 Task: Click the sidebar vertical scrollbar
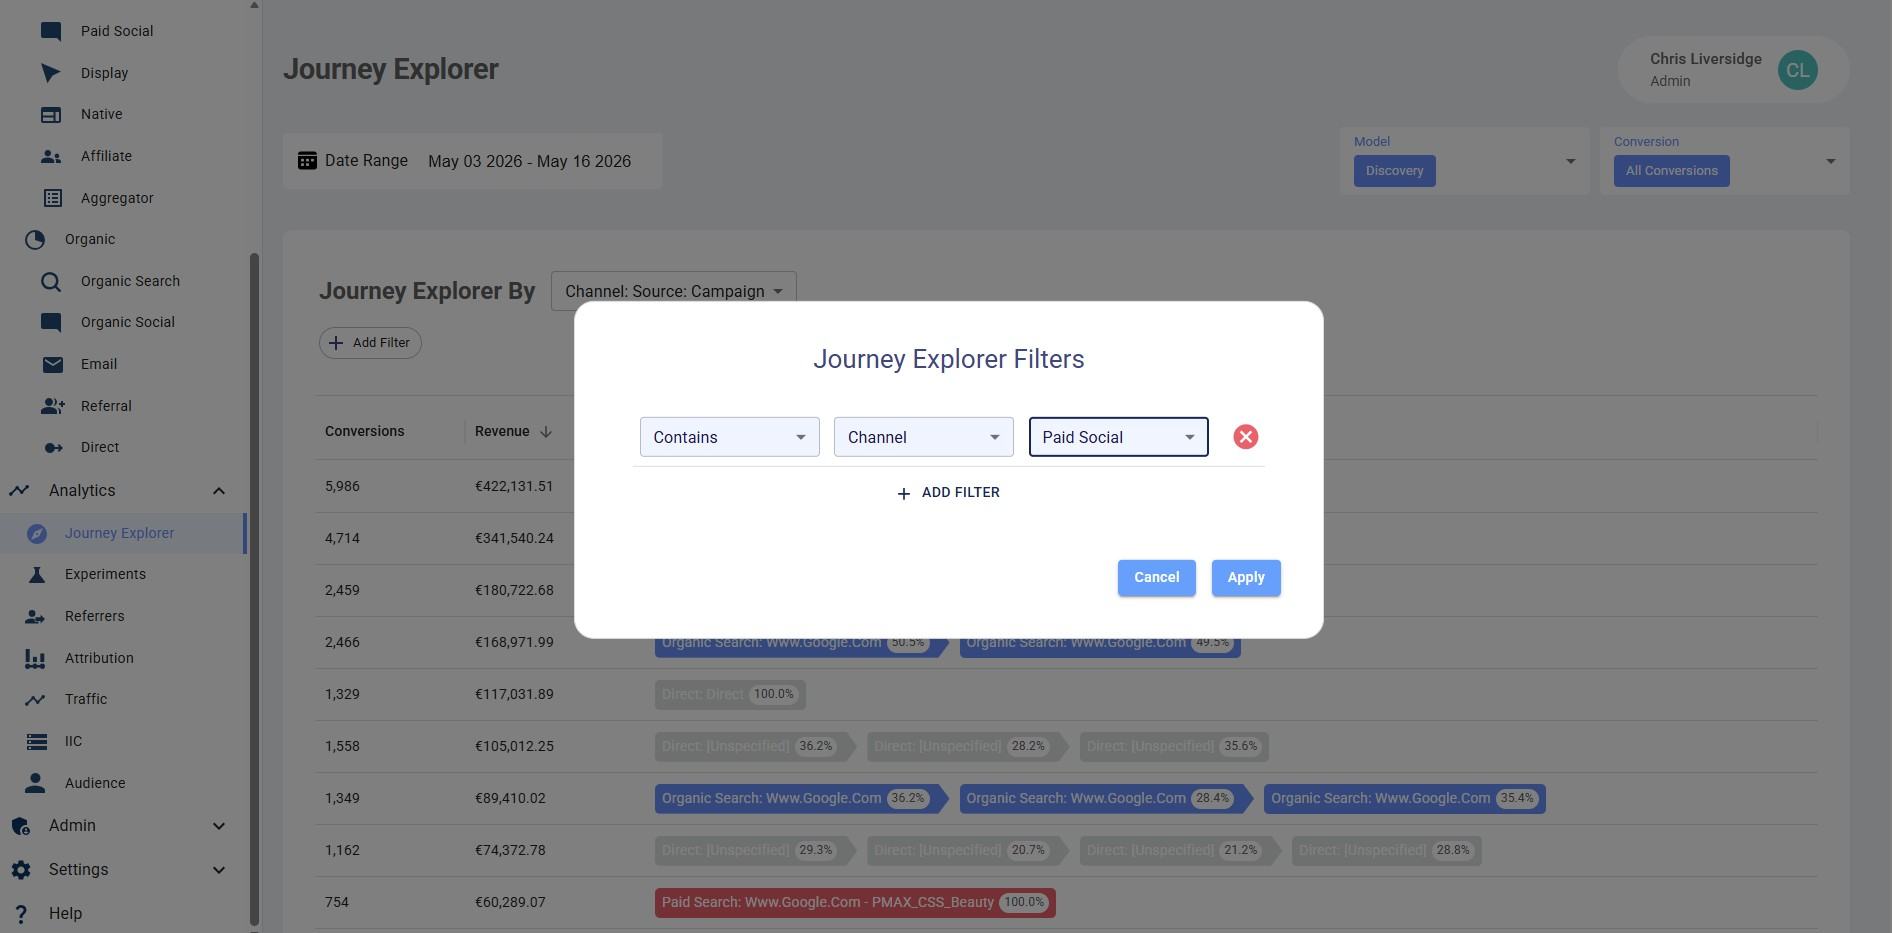tap(254, 590)
